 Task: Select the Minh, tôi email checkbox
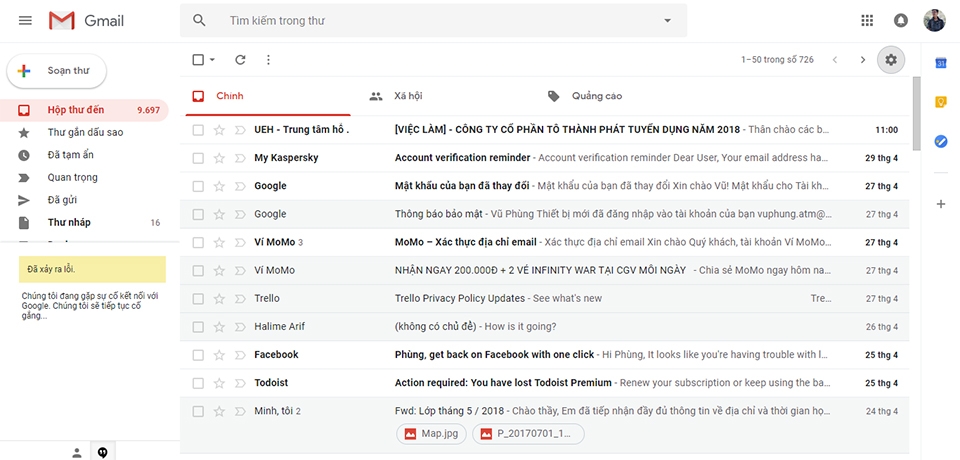click(198, 412)
